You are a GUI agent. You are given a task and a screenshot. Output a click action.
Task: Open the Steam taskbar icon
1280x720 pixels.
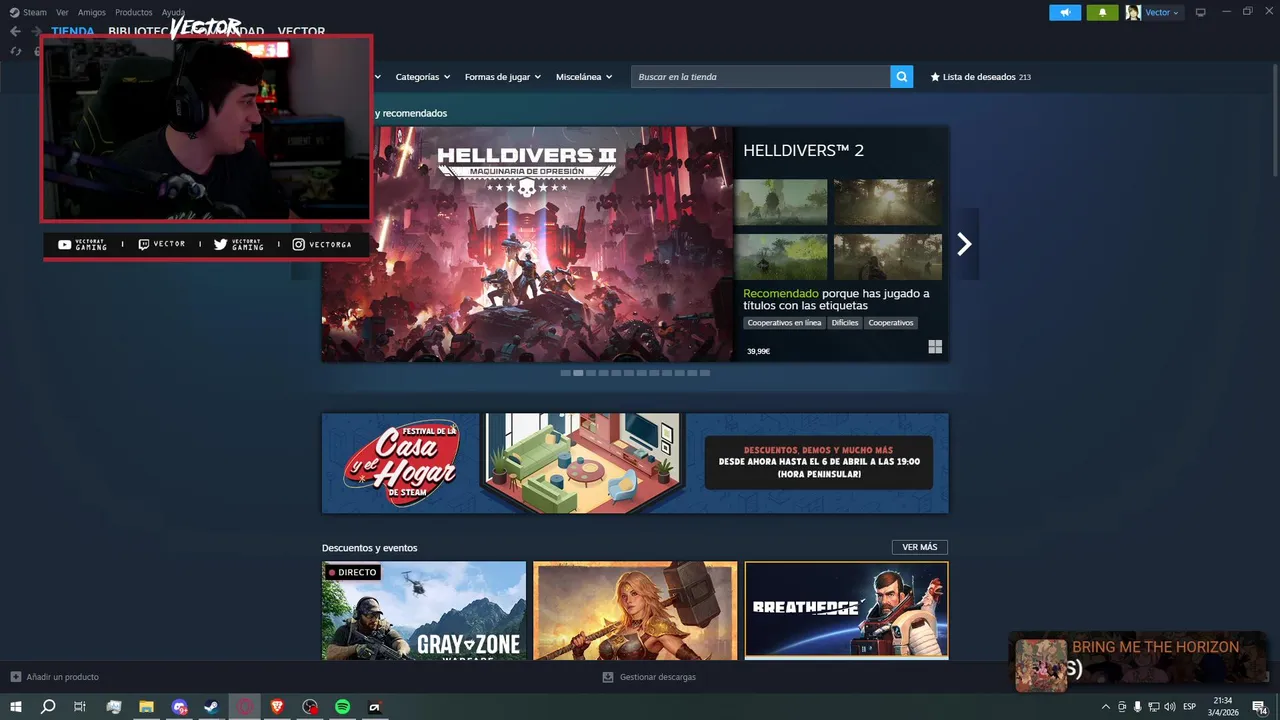(x=211, y=707)
